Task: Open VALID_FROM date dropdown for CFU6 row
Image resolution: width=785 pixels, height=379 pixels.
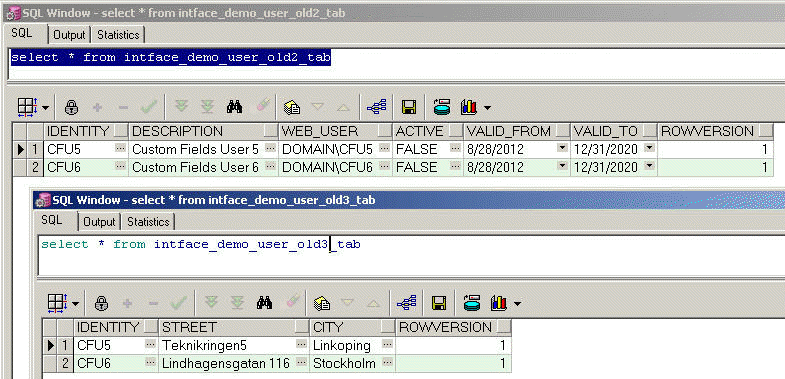Action: (563, 166)
